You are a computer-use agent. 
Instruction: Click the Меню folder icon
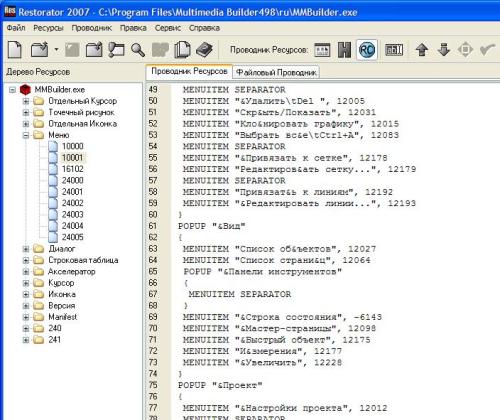click(x=39, y=135)
